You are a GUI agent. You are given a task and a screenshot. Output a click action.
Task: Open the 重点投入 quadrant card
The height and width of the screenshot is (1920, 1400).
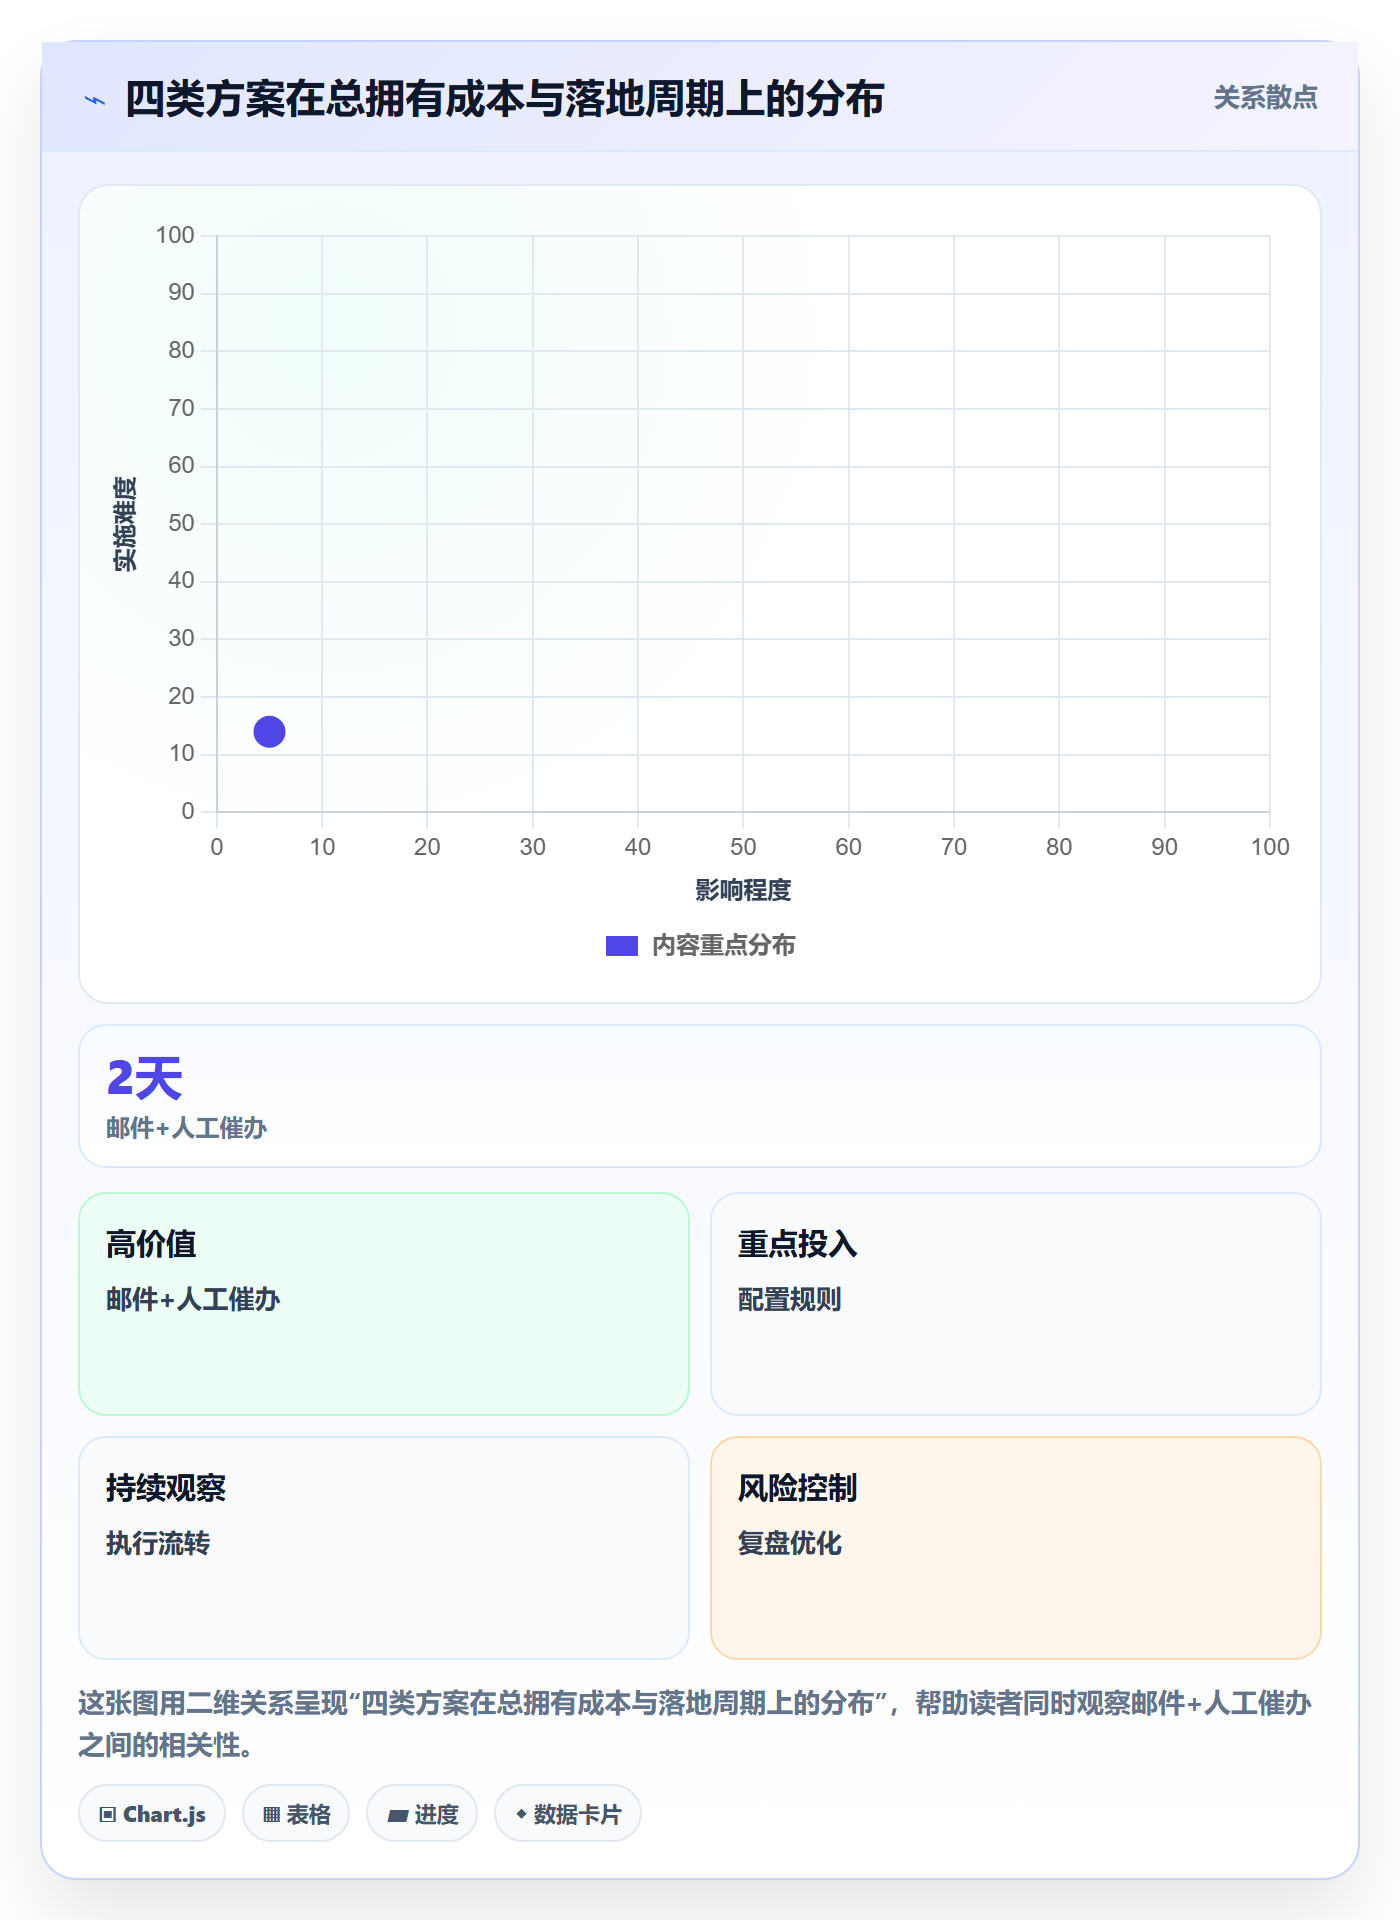(1016, 1304)
